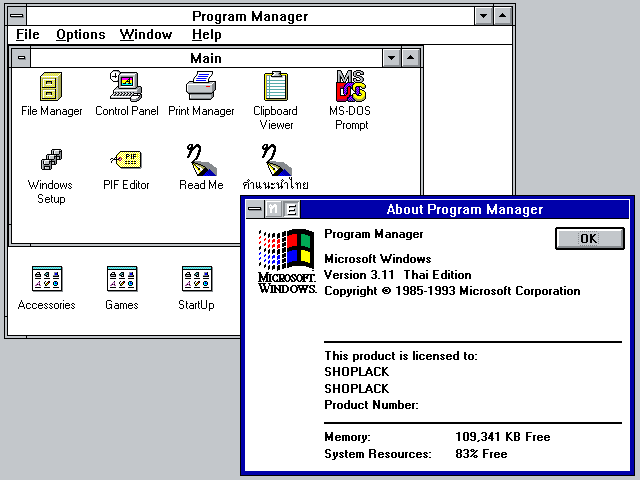
Task: Click the 'System Resources:' label
Action: tap(378, 454)
